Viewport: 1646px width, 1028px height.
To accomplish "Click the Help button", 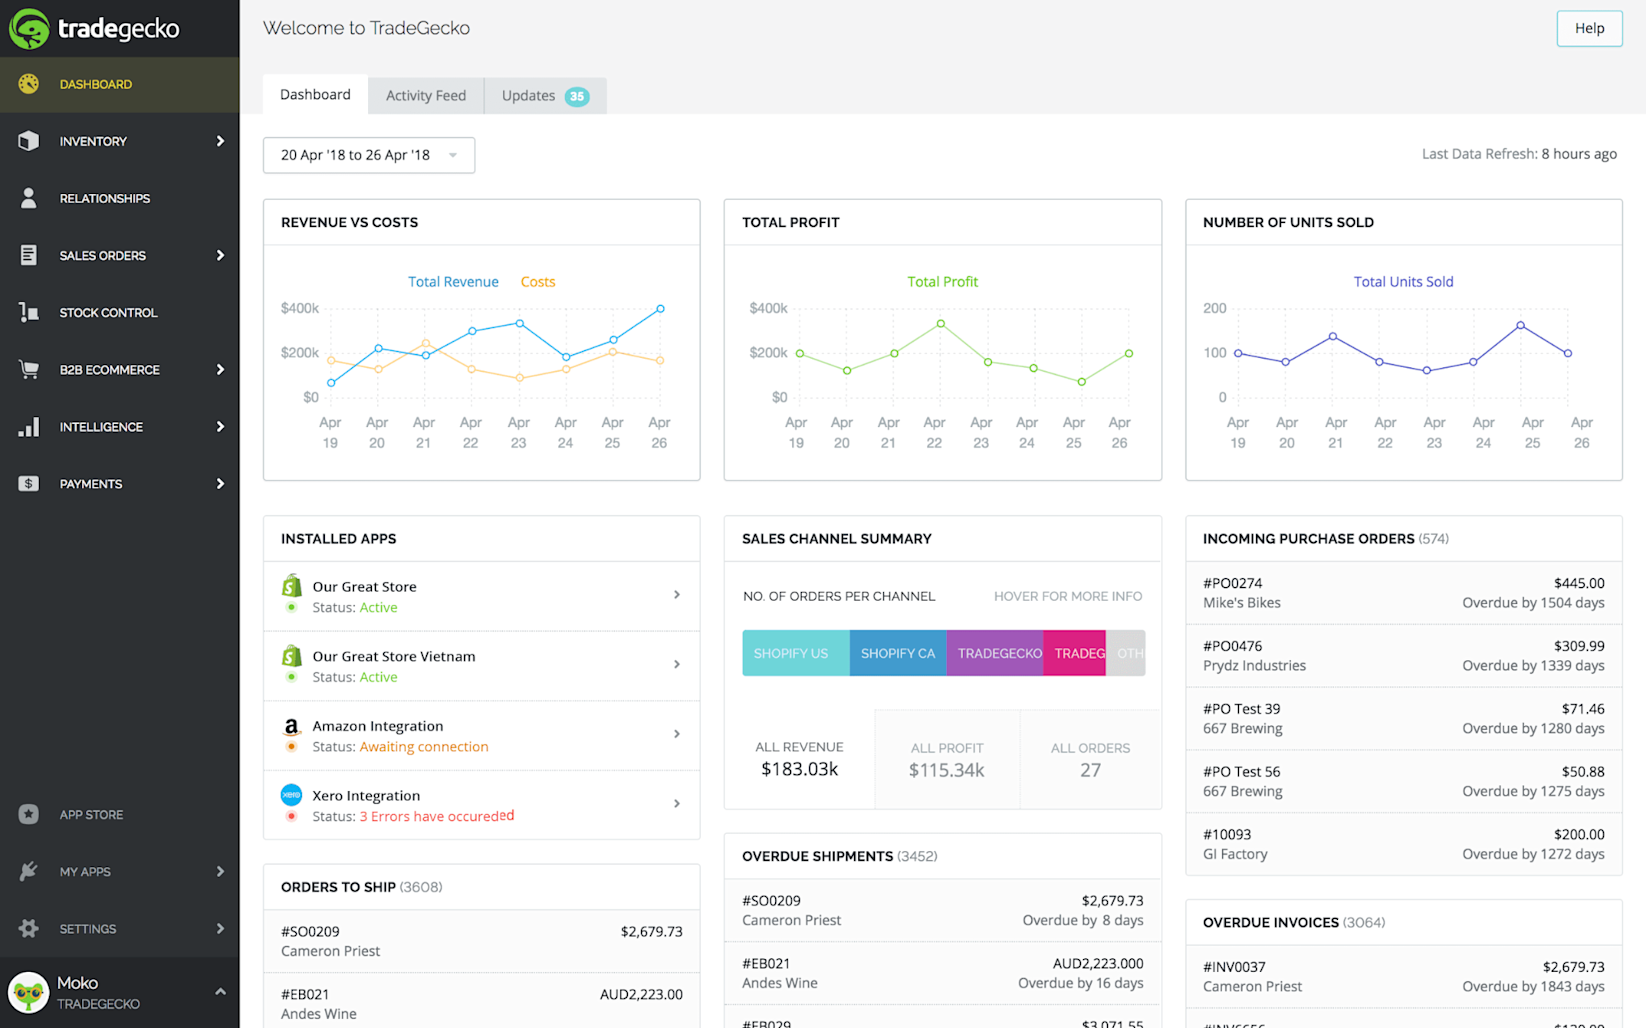I will pyautogui.click(x=1589, y=28).
